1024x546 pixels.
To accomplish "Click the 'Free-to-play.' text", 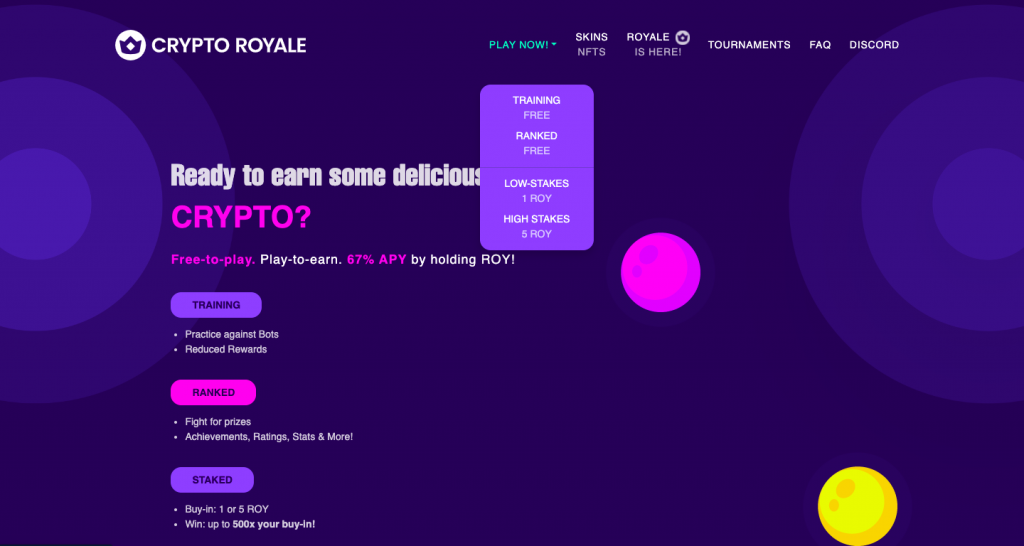I will pyautogui.click(x=213, y=259).
